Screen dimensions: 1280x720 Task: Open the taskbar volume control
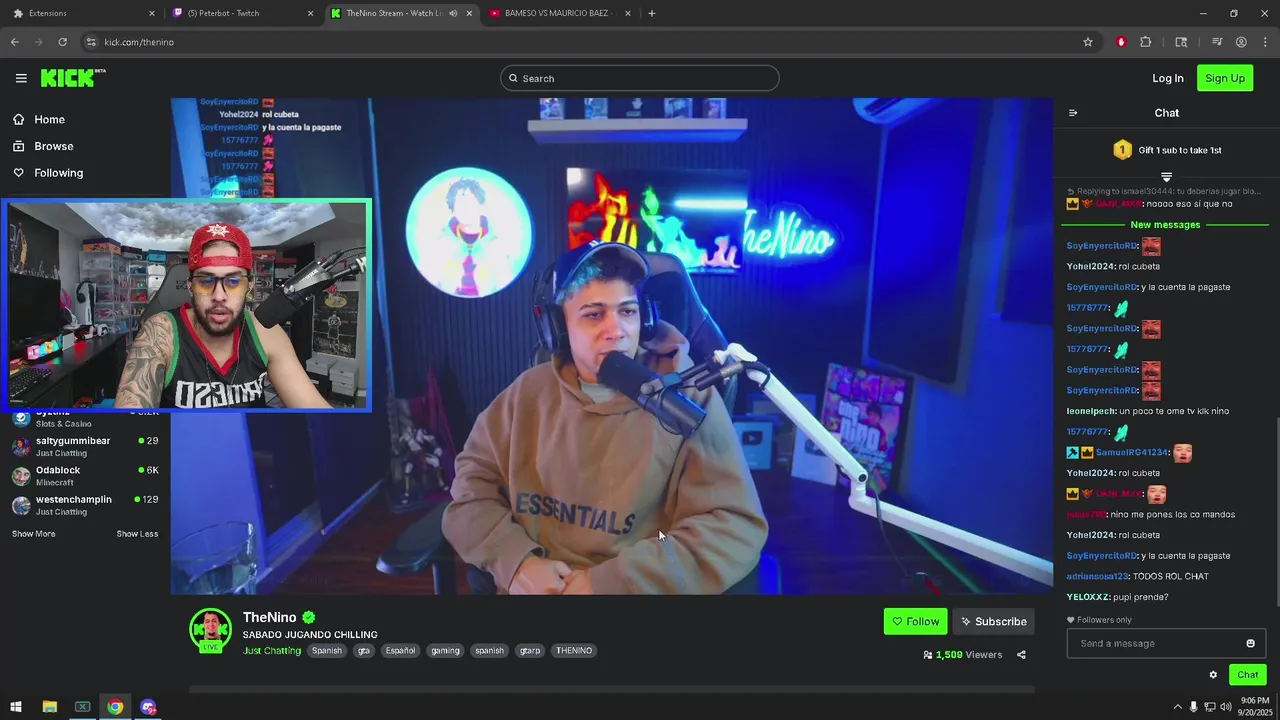click(1226, 707)
